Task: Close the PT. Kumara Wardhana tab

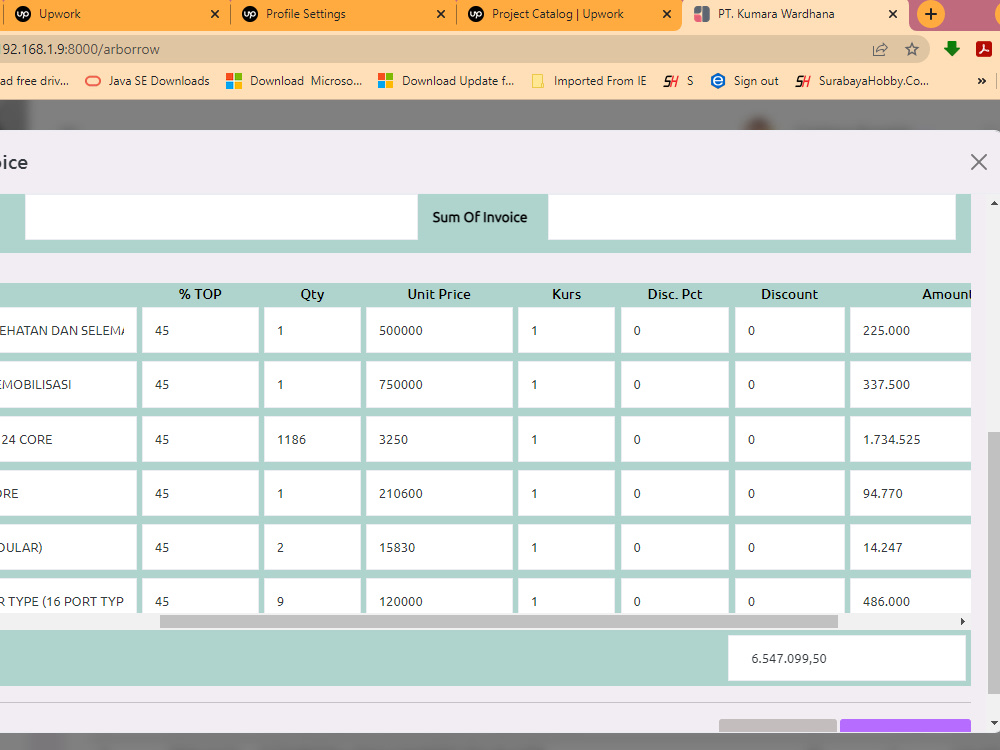Action: coord(893,14)
